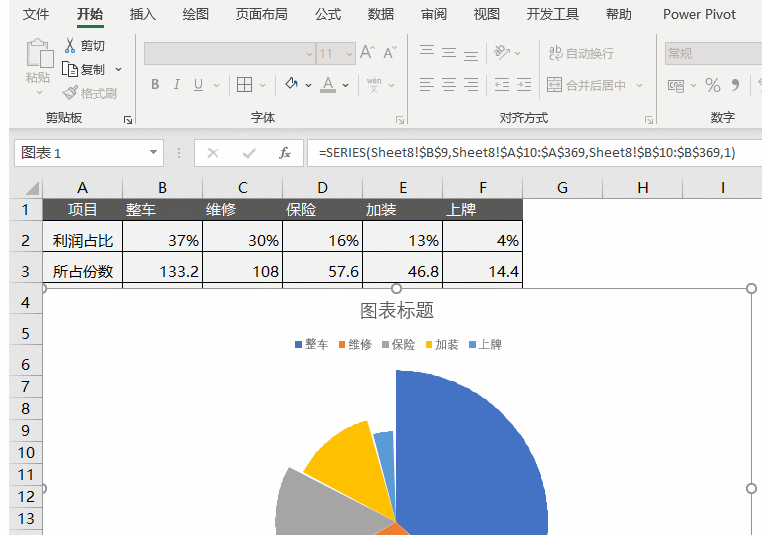This screenshot has height=535, width=762.
Task: Open the Name Box dropdown arrow
Action: (153, 153)
